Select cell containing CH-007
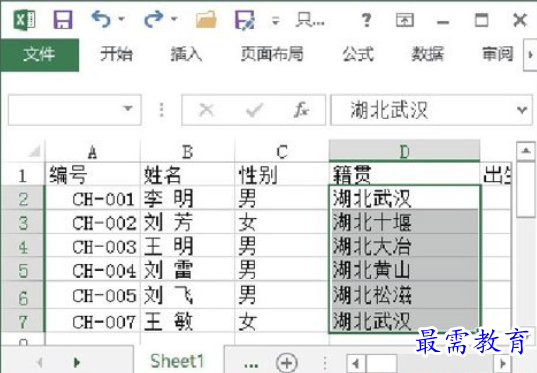Image resolution: width=537 pixels, height=373 pixels. coord(92,321)
